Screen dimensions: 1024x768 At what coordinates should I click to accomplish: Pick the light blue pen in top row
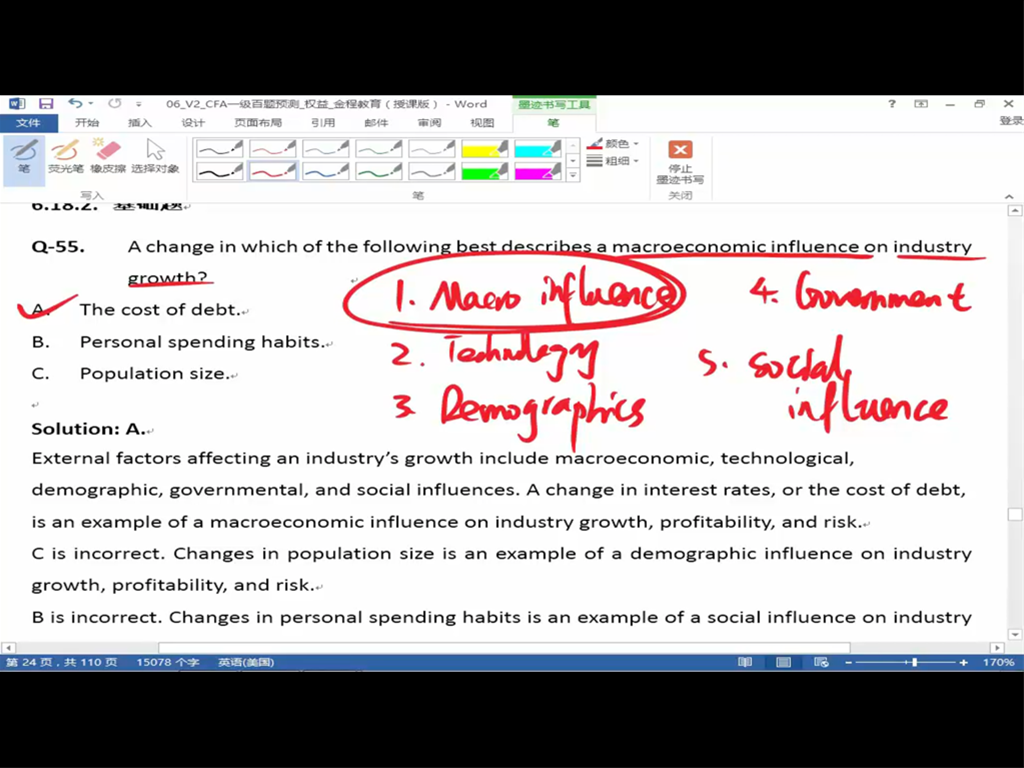[x=325, y=149]
